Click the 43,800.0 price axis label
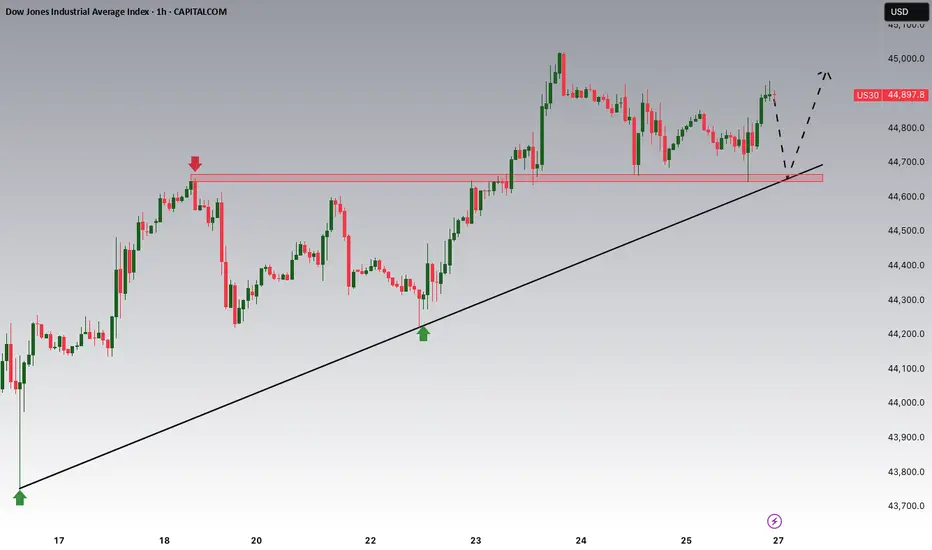 (x=906, y=472)
